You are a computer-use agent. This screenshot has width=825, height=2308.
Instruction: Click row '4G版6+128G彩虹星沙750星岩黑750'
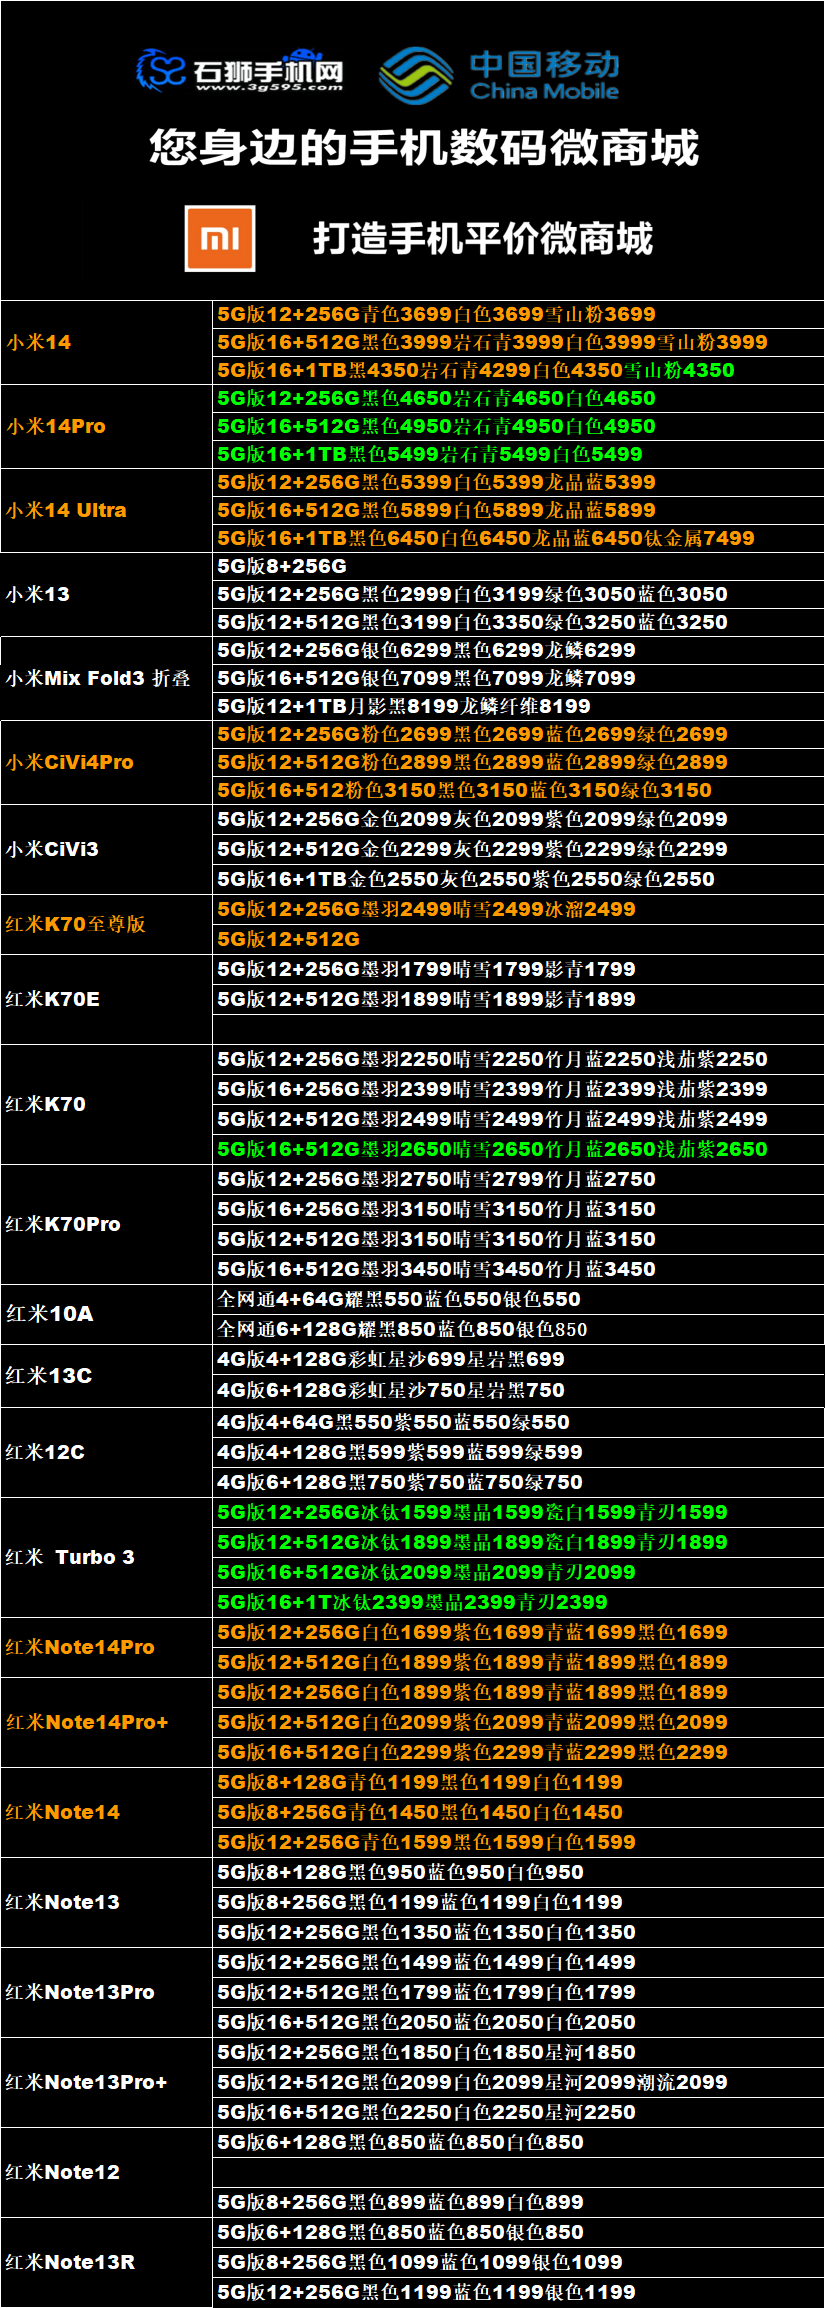tap(518, 1391)
